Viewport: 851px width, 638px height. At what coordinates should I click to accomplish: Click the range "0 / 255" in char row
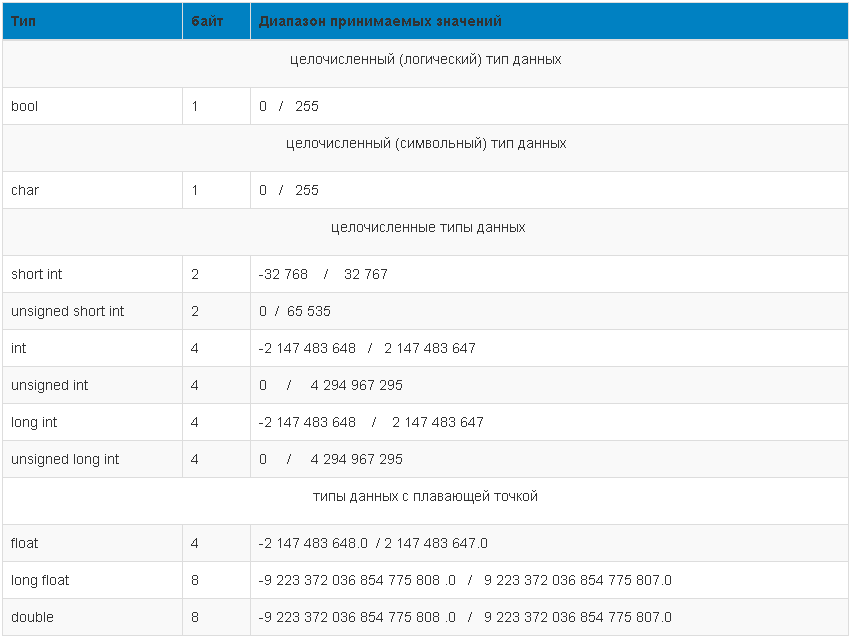(x=289, y=190)
